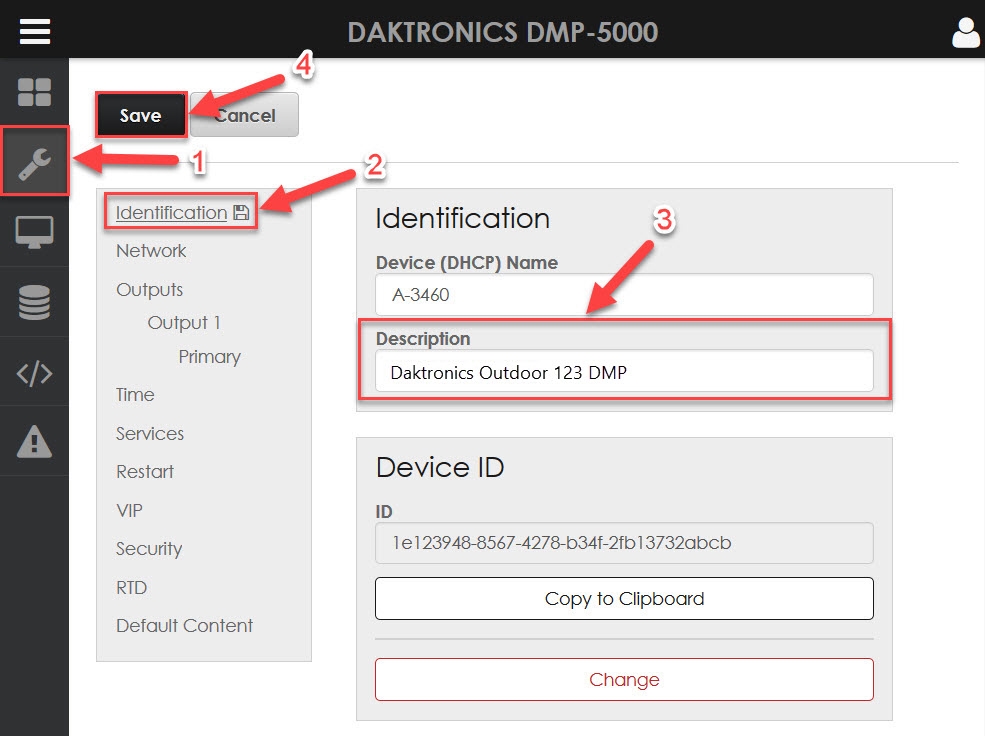
Task: Click the user account icon
Action: click(965, 32)
